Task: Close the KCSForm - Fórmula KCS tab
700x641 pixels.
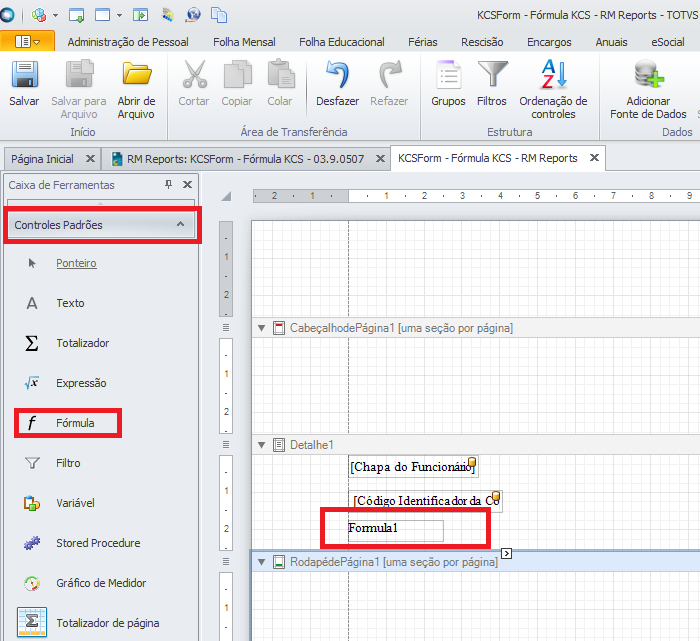Action: click(x=594, y=158)
